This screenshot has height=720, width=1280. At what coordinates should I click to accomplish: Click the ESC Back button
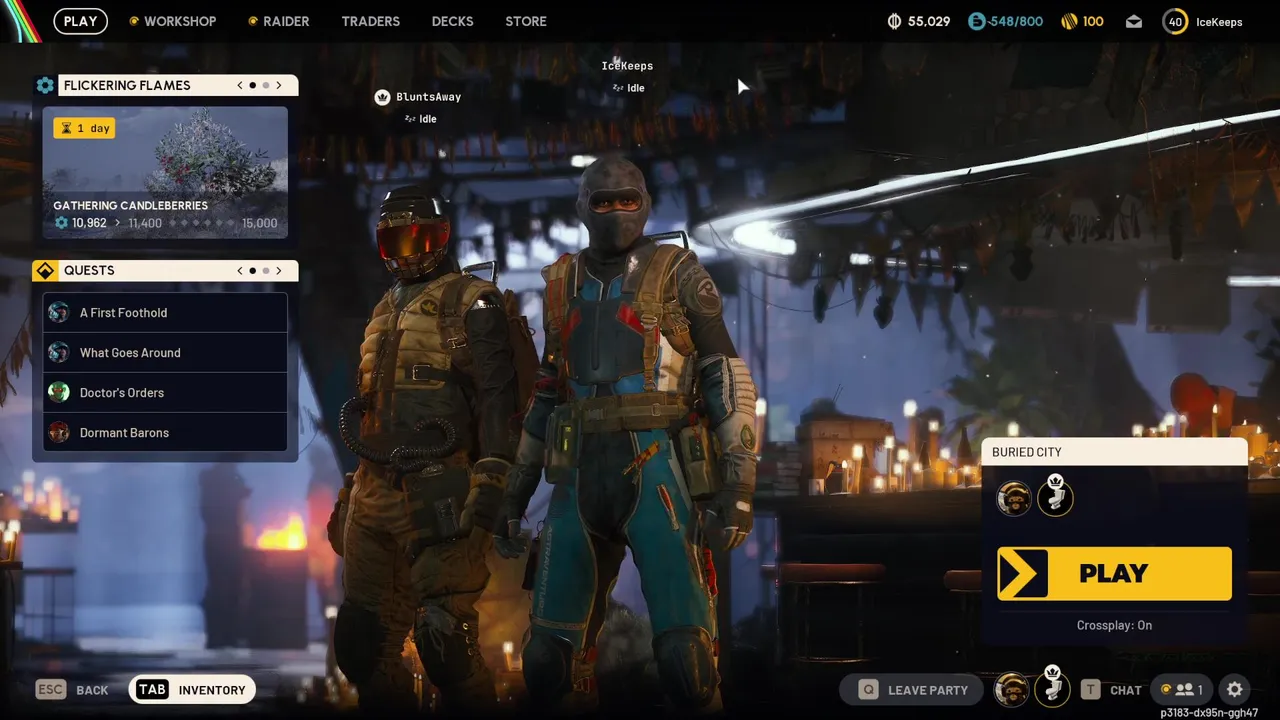click(72, 689)
